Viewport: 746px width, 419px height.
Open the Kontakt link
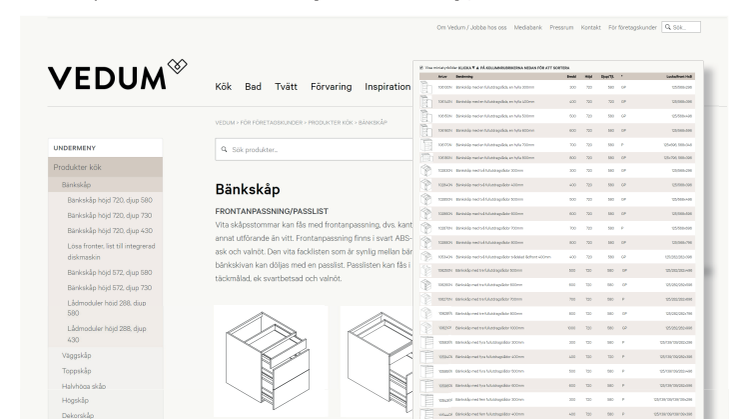pos(590,28)
